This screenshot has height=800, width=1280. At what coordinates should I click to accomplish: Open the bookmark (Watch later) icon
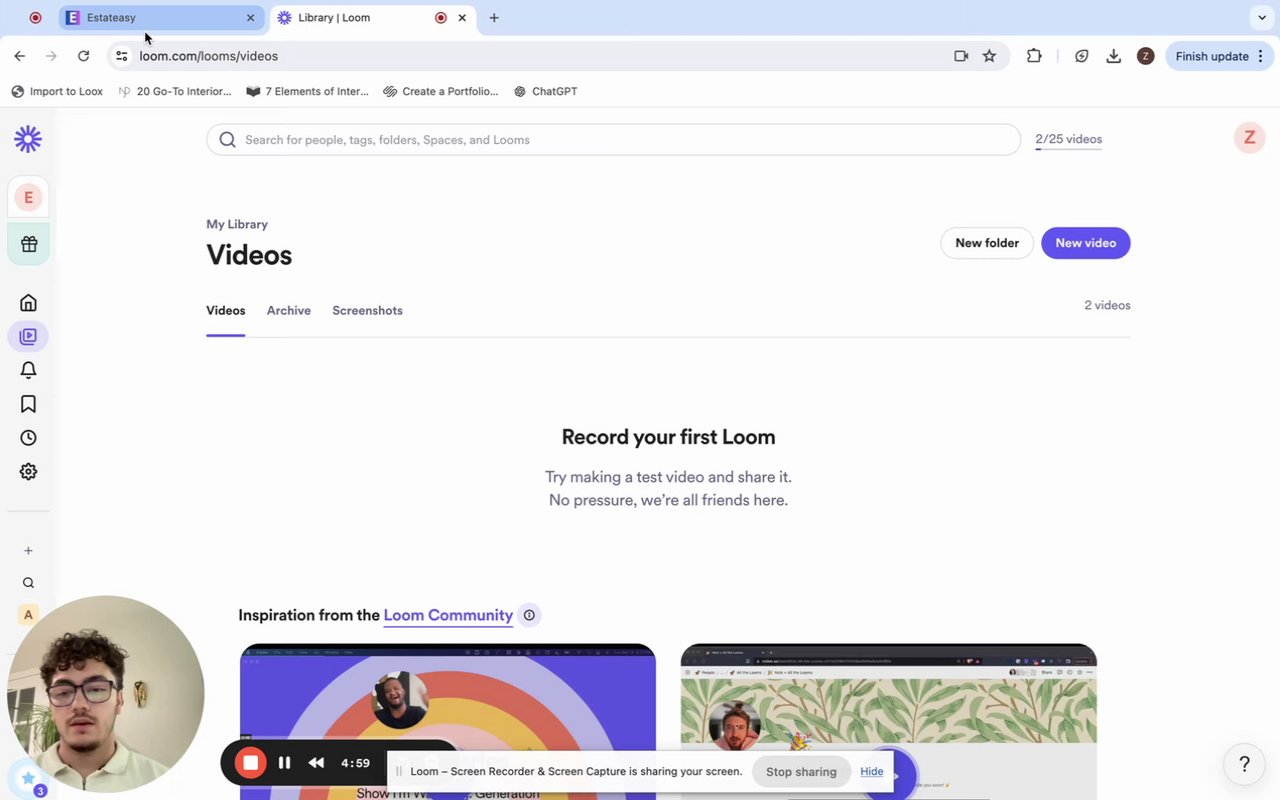[x=28, y=404]
